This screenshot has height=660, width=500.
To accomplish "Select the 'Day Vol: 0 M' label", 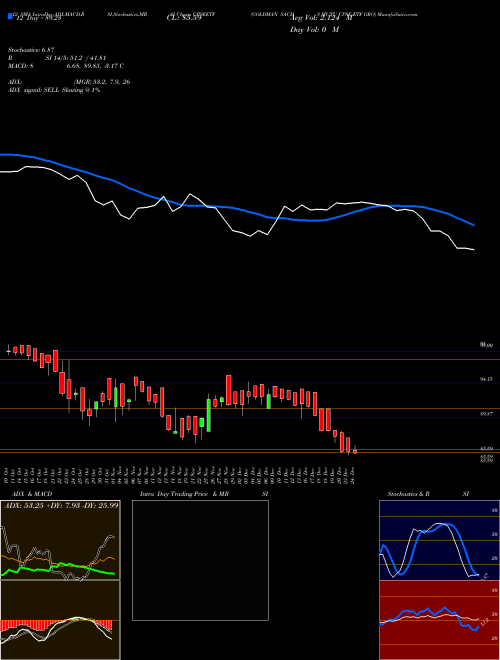I will (x=314, y=30).
